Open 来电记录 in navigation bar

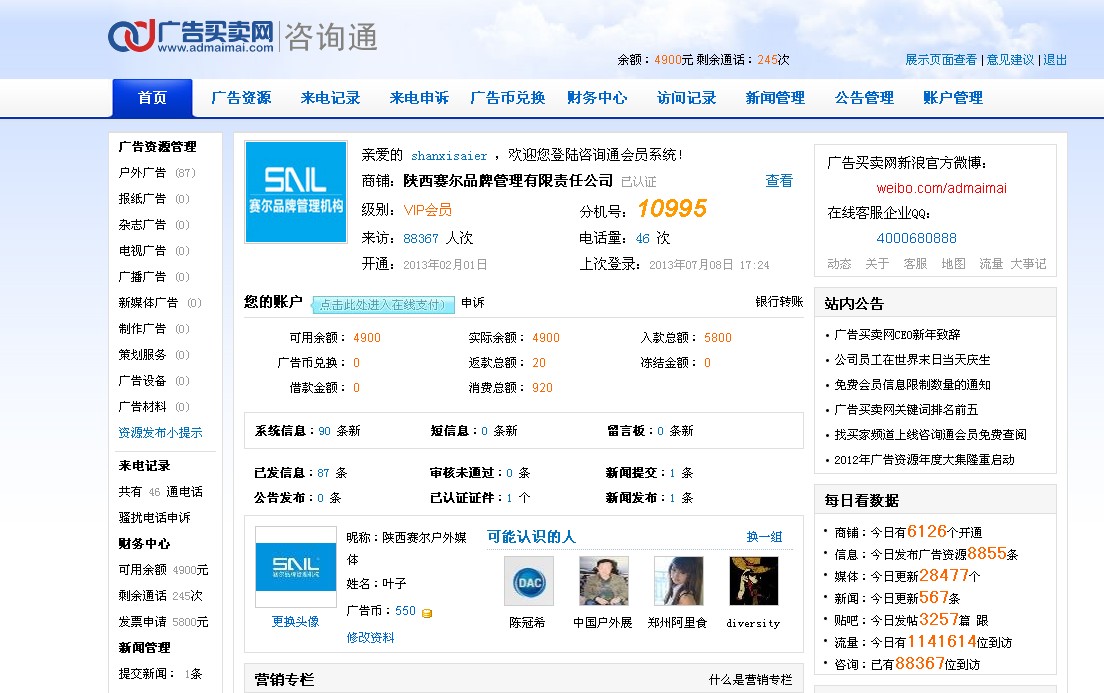[x=330, y=98]
